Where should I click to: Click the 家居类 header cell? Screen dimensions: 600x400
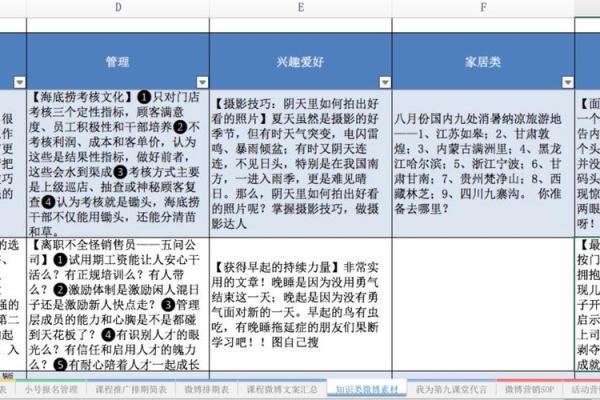[x=484, y=62]
